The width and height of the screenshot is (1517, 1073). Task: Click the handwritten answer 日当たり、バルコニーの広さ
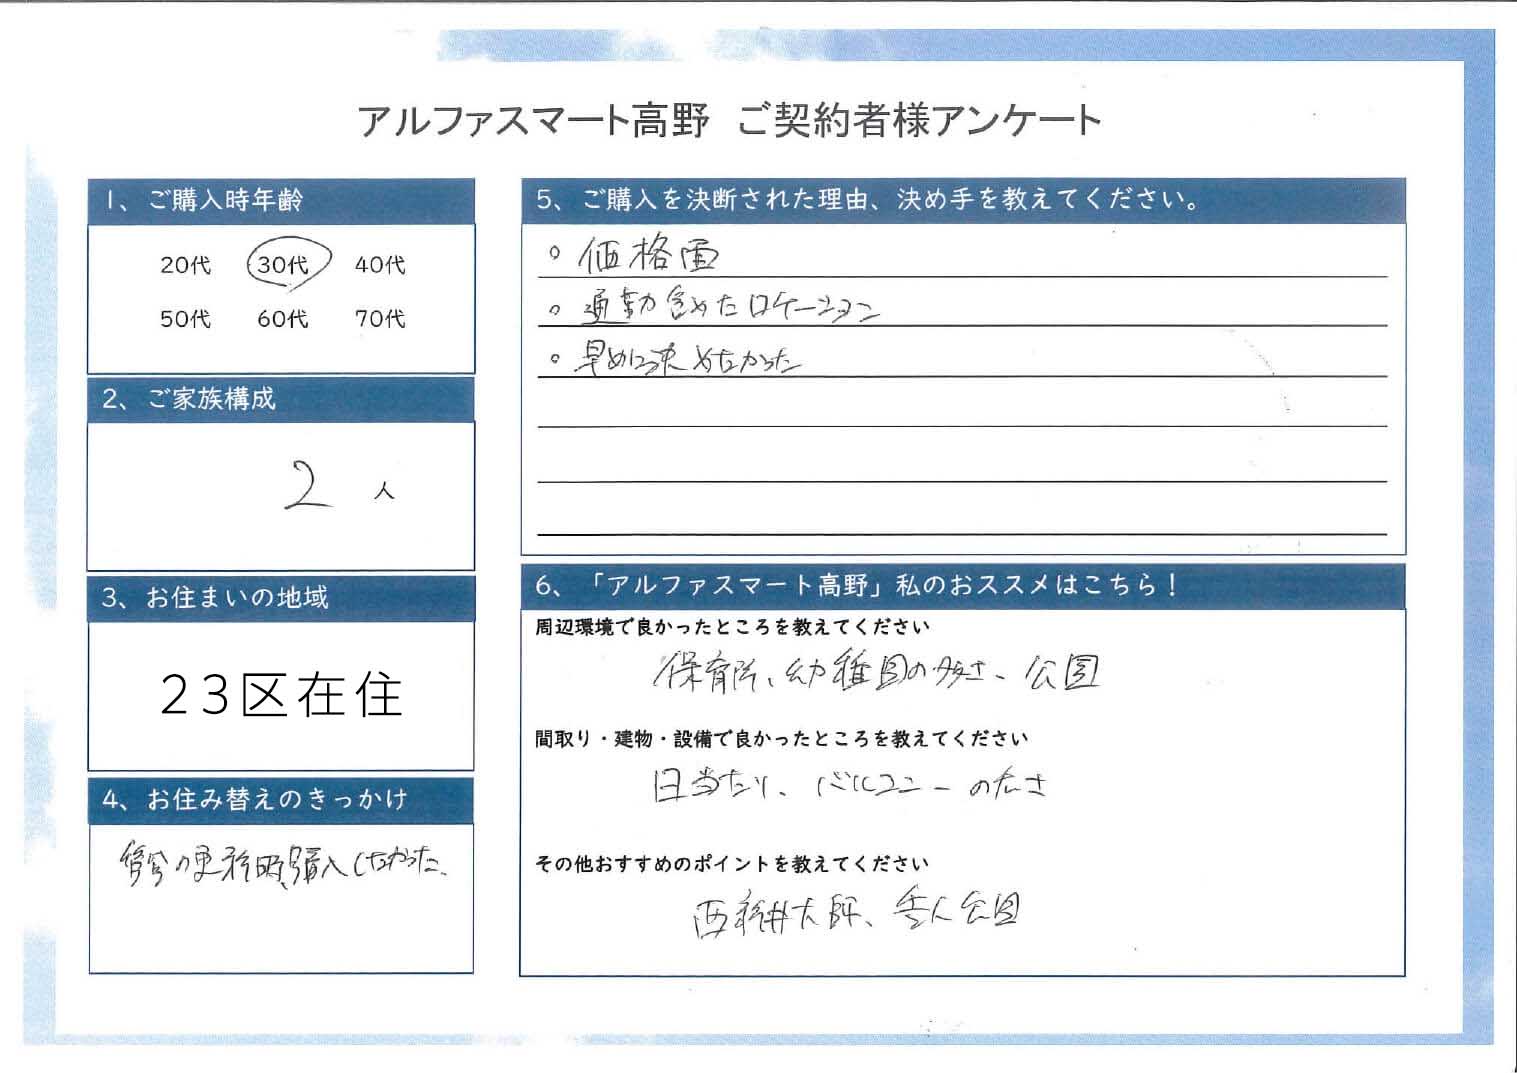pyautogui.click(x=849, y=787)
